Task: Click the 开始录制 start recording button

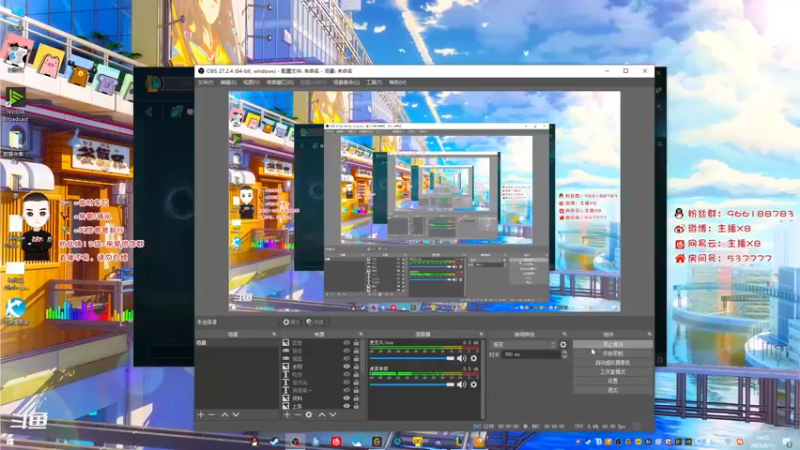Action: click(x=612, y=353)
